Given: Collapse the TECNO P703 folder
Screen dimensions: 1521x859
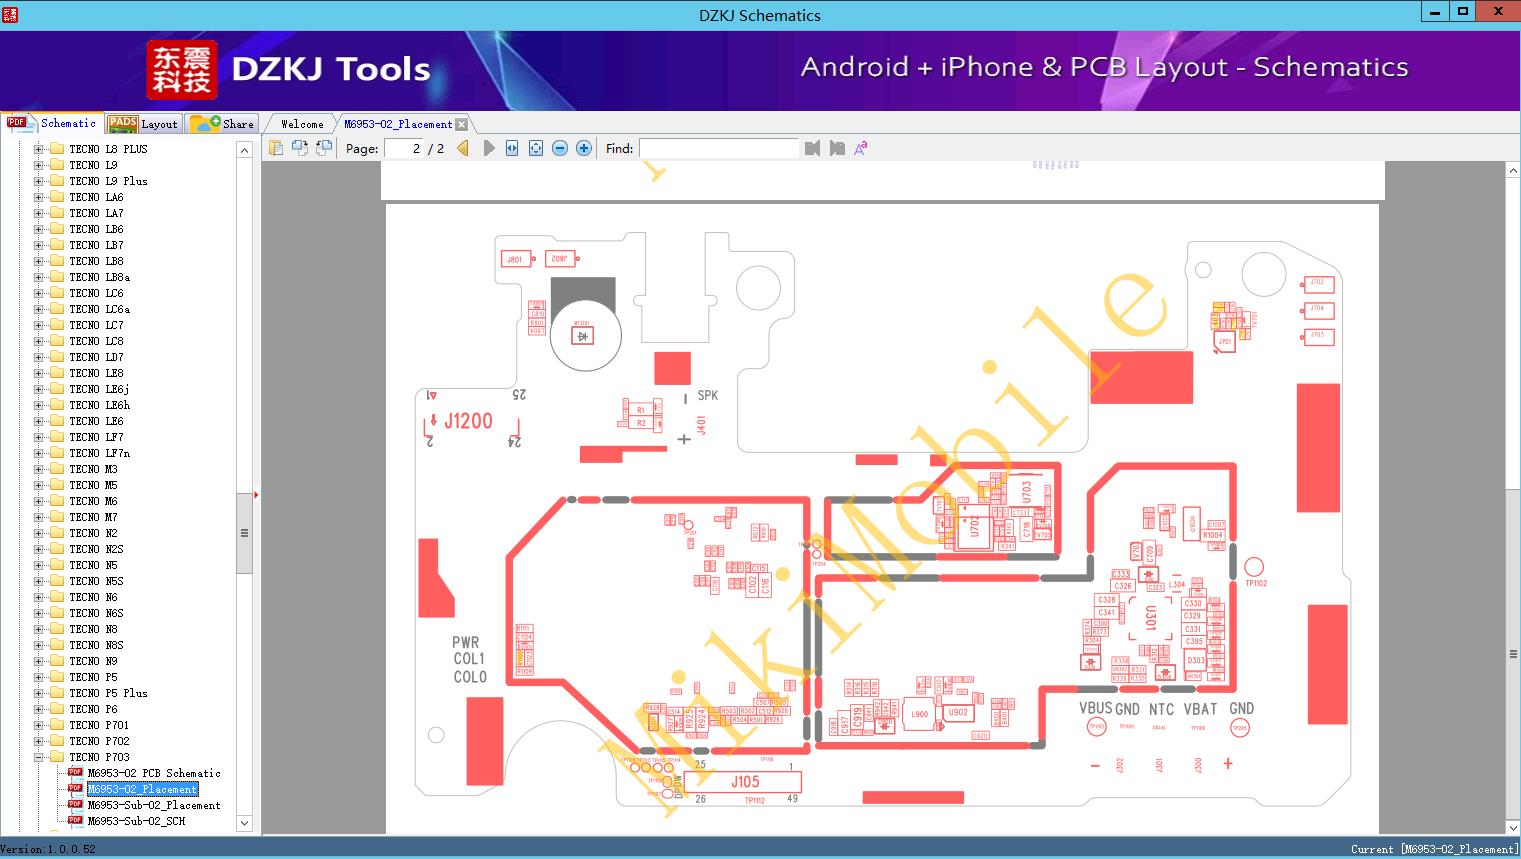Looking at the screenshot, I should [39, 757].
